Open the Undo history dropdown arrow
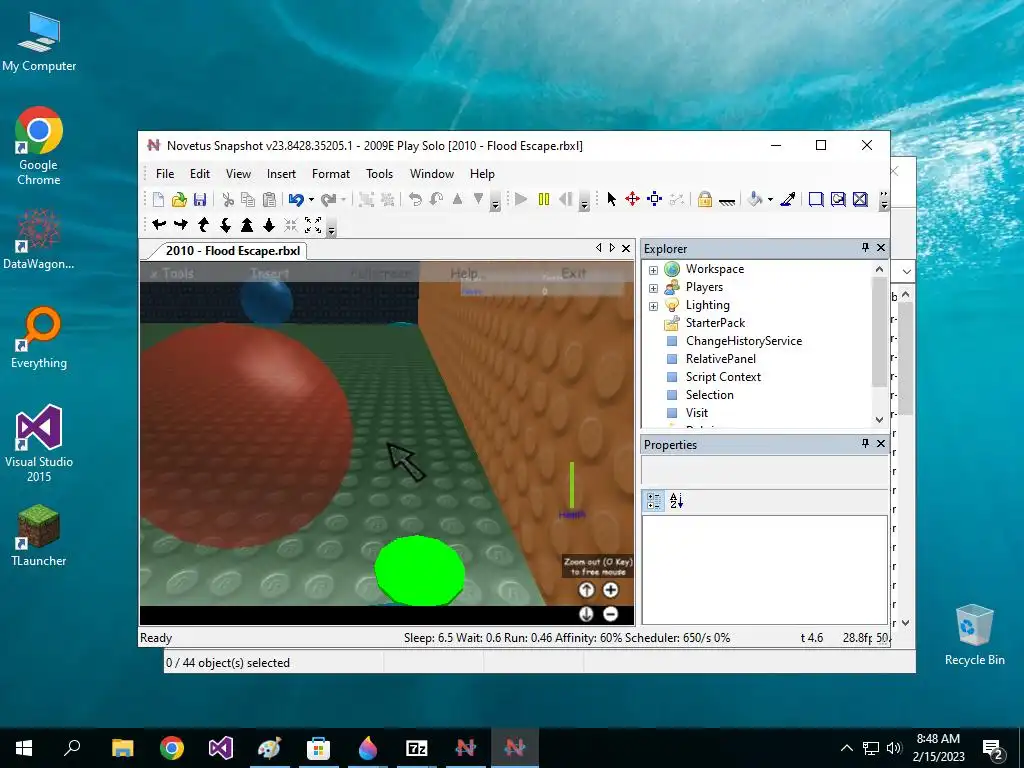This screenshot has width=1024, height=768. click(x=311, y=200)
